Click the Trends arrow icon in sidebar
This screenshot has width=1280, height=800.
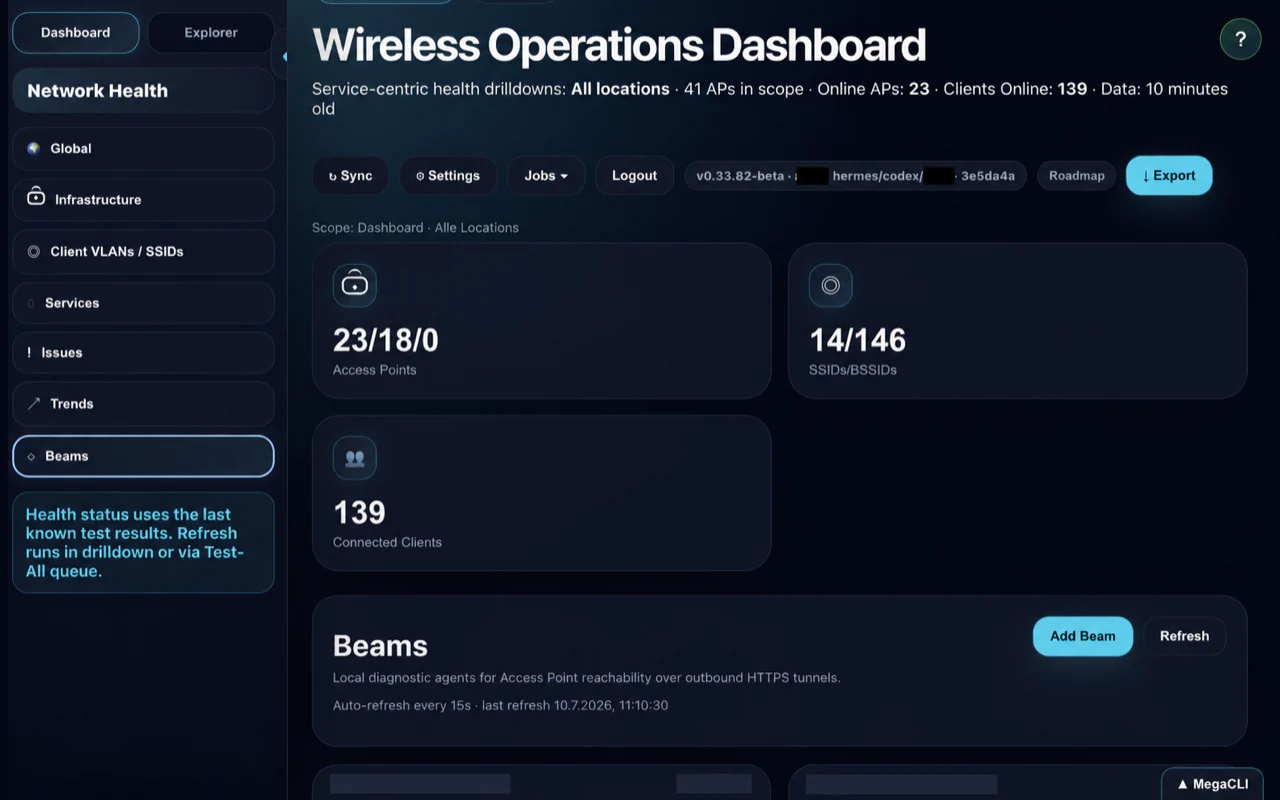34,404
